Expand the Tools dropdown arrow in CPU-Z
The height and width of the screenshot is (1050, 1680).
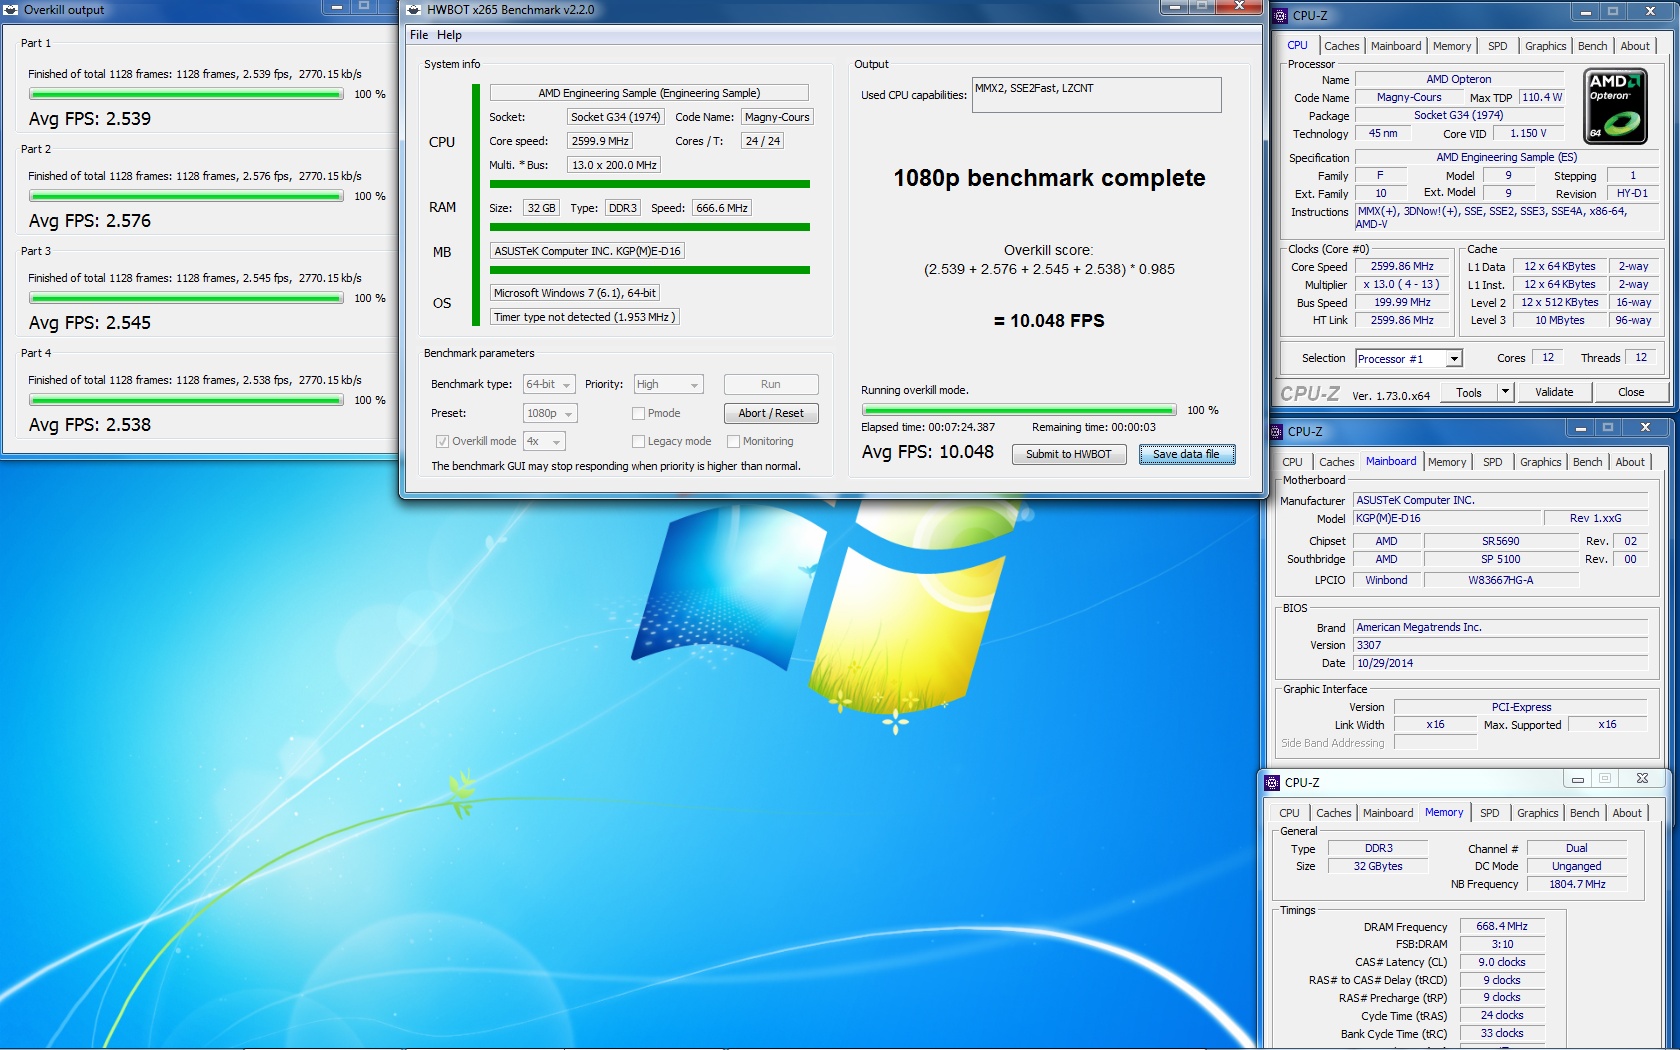click(1505, 392)
